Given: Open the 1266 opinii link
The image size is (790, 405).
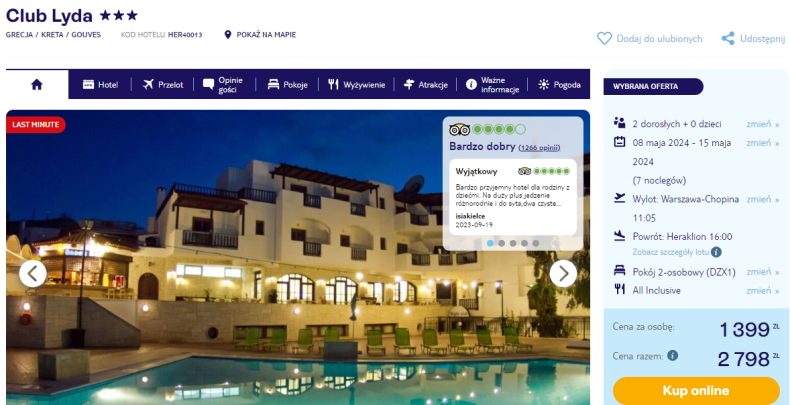Looking at the screenshot, I should coord(539,148).
